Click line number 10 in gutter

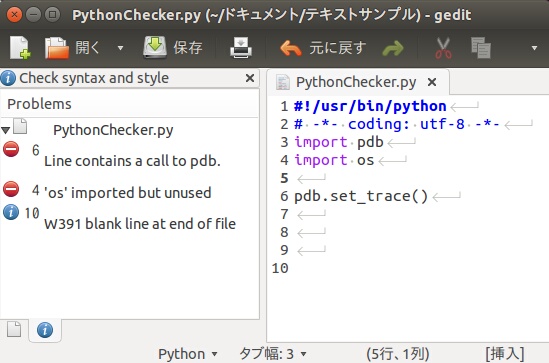point(280,268)
